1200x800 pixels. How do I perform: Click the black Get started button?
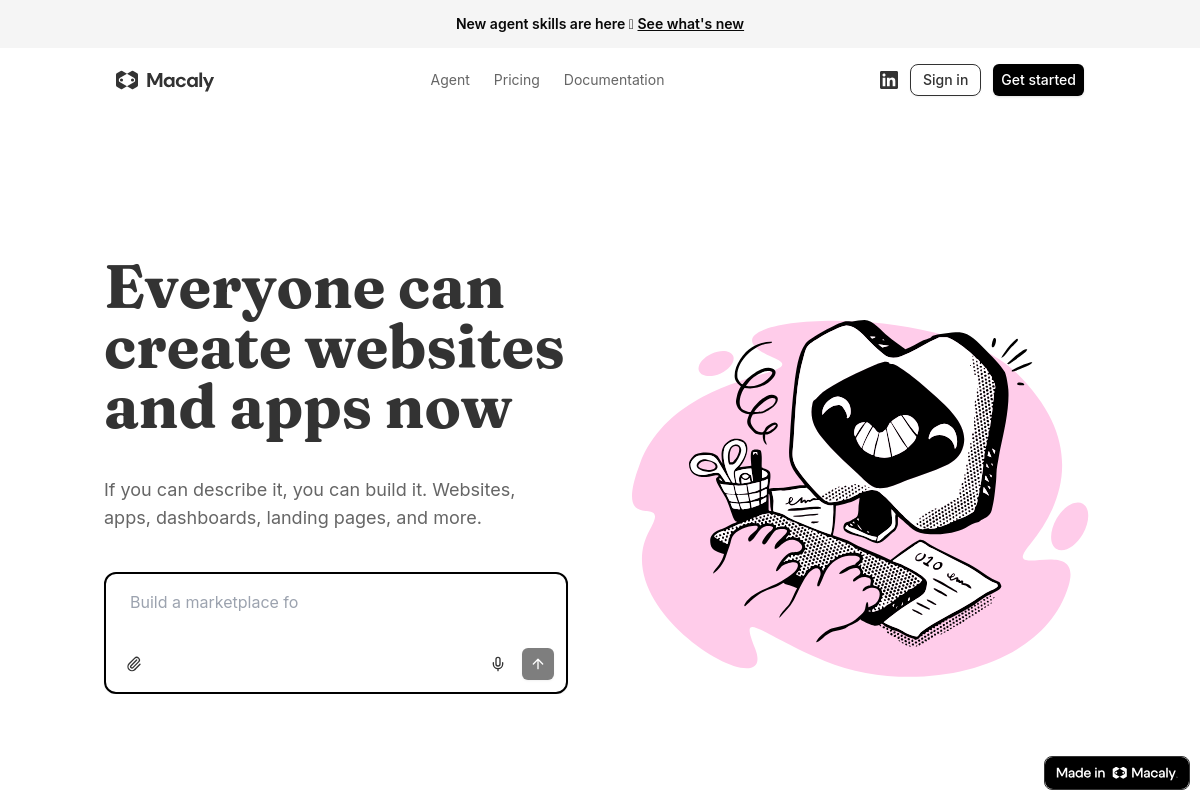(1038, 80)
